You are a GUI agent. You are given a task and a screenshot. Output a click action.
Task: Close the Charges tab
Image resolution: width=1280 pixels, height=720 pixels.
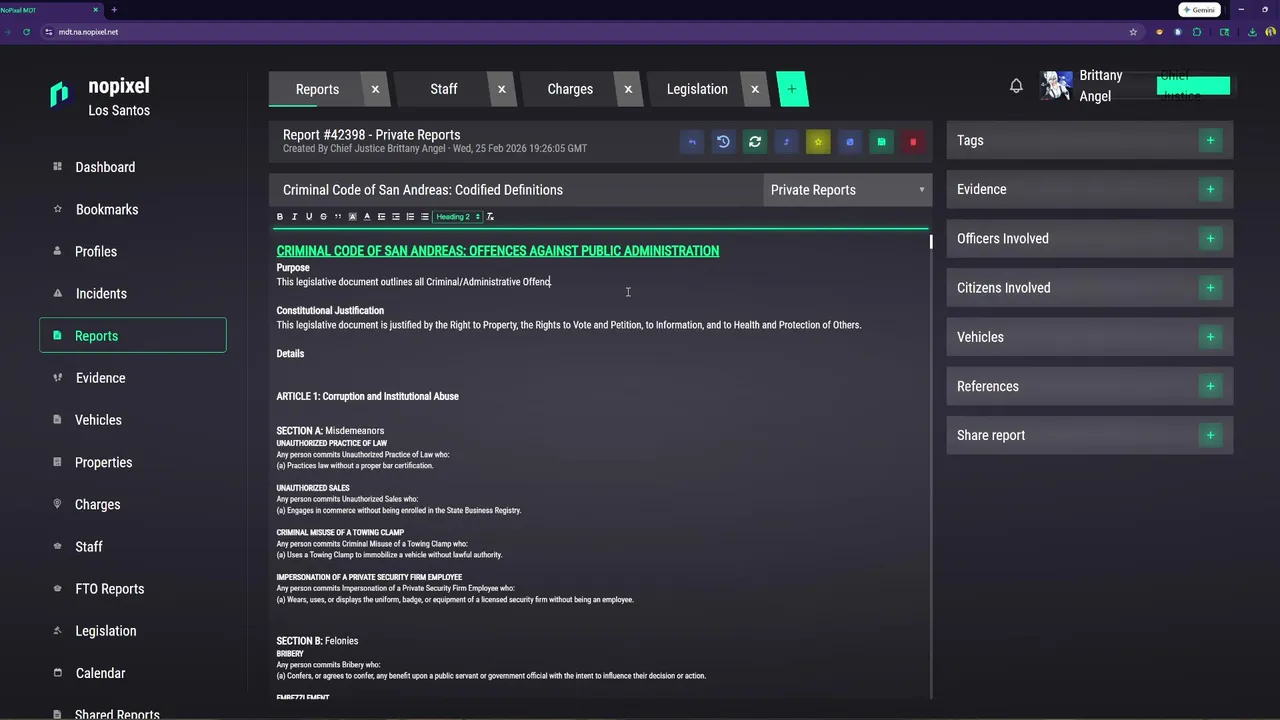628,89
